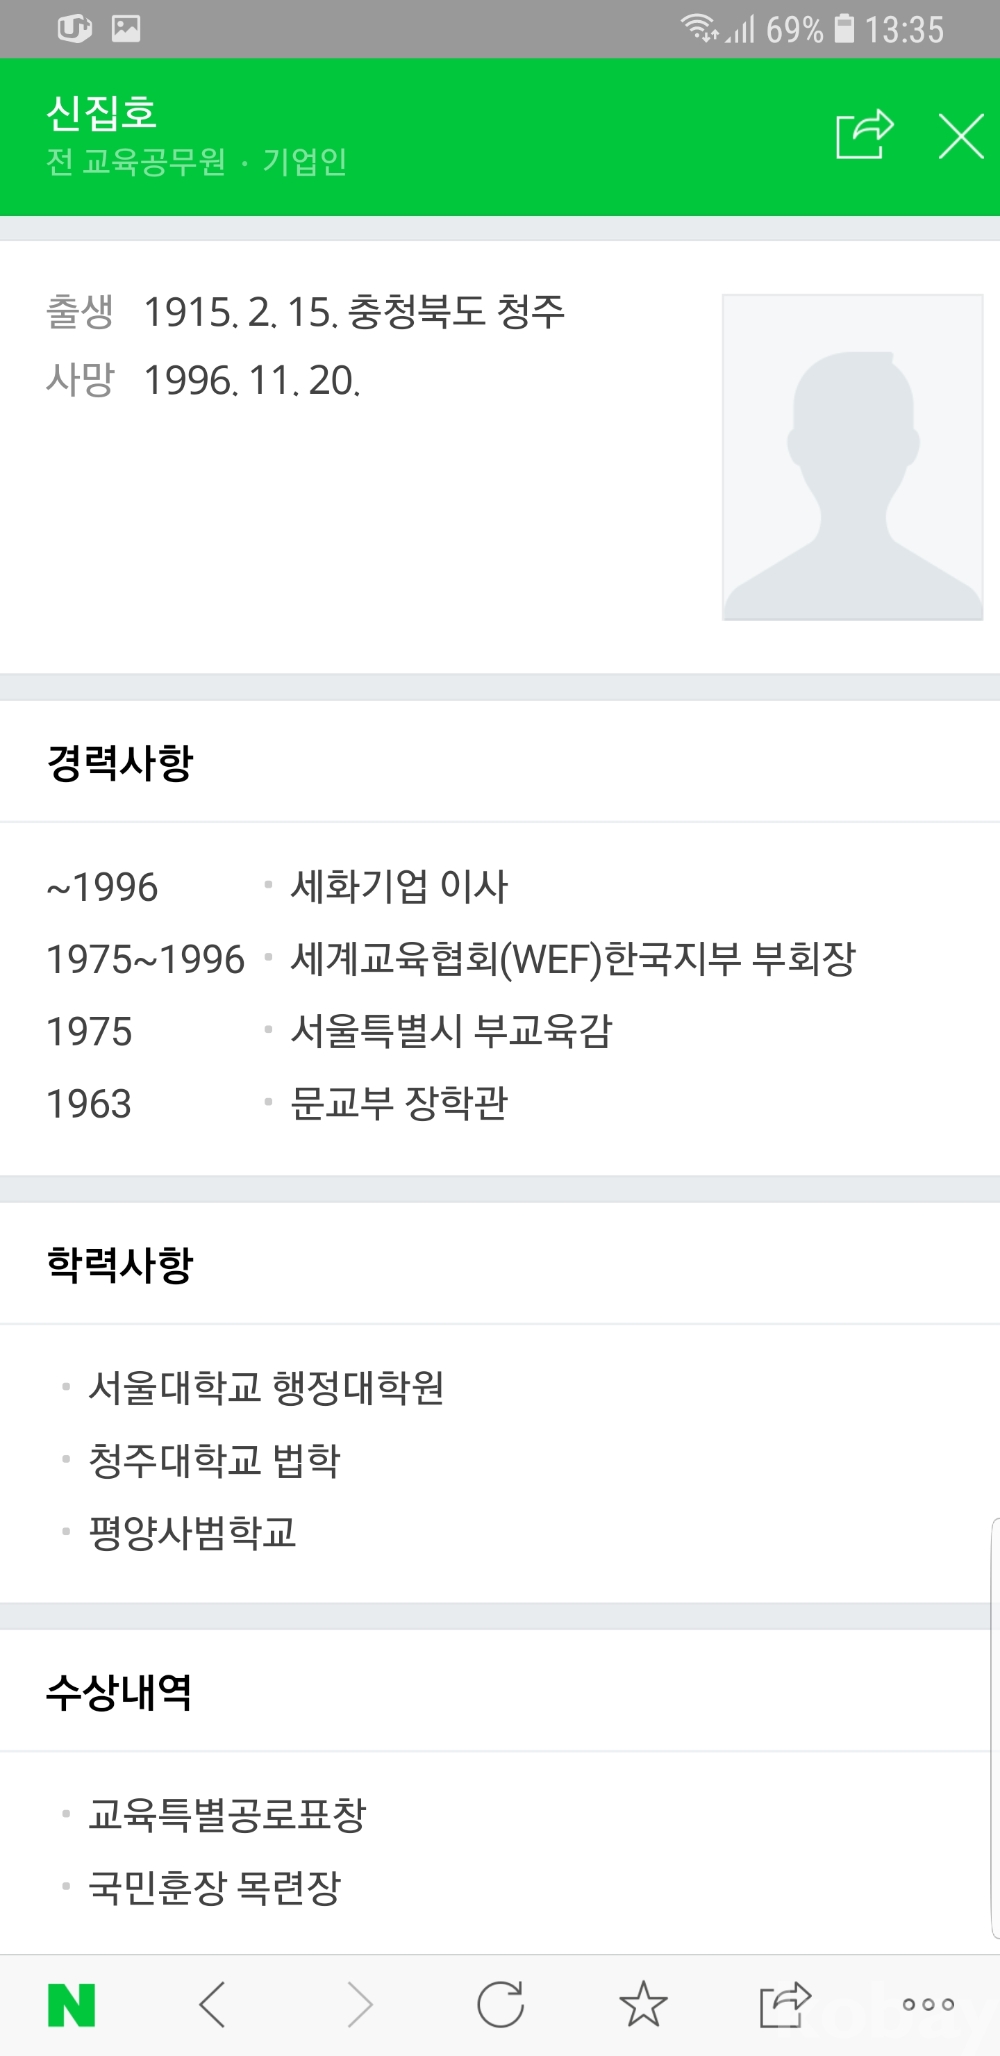Screen dimensions: 1000x2056
Task: Tap the 학력사항 section header
Action: tap(120, 1265)
